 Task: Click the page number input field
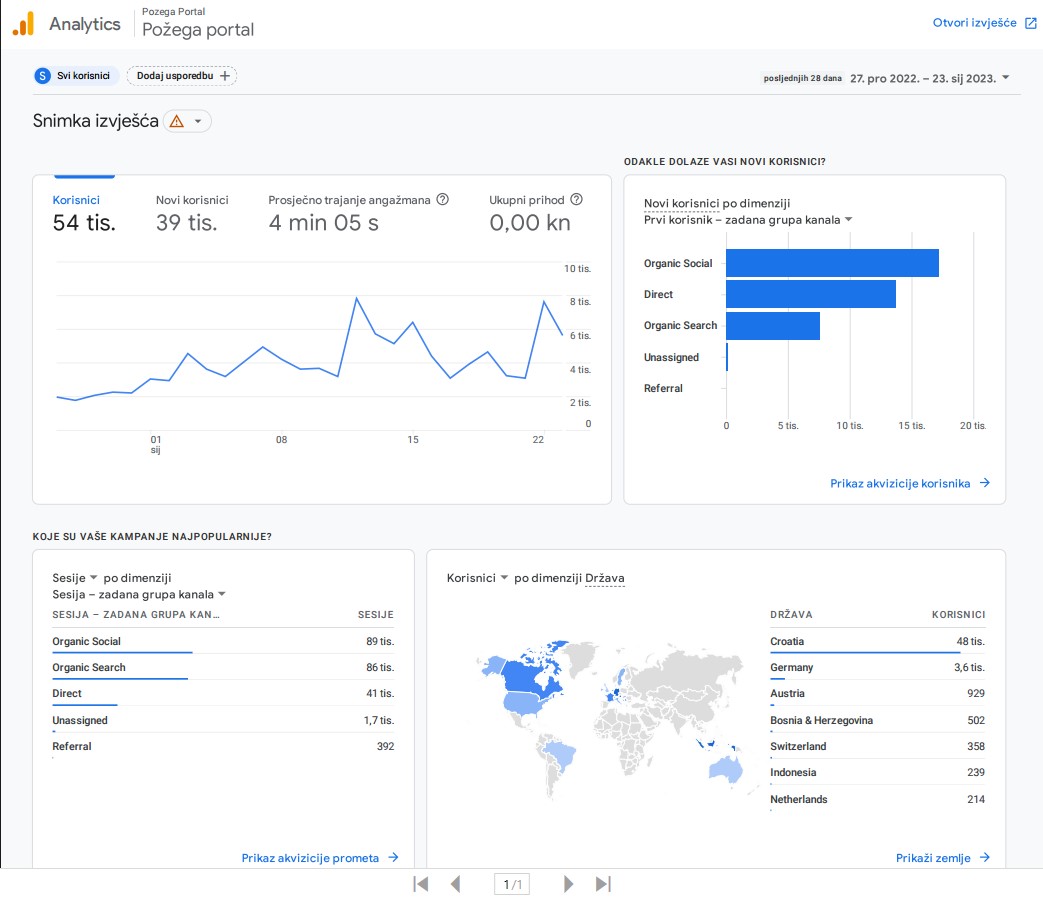click(512, 884)
